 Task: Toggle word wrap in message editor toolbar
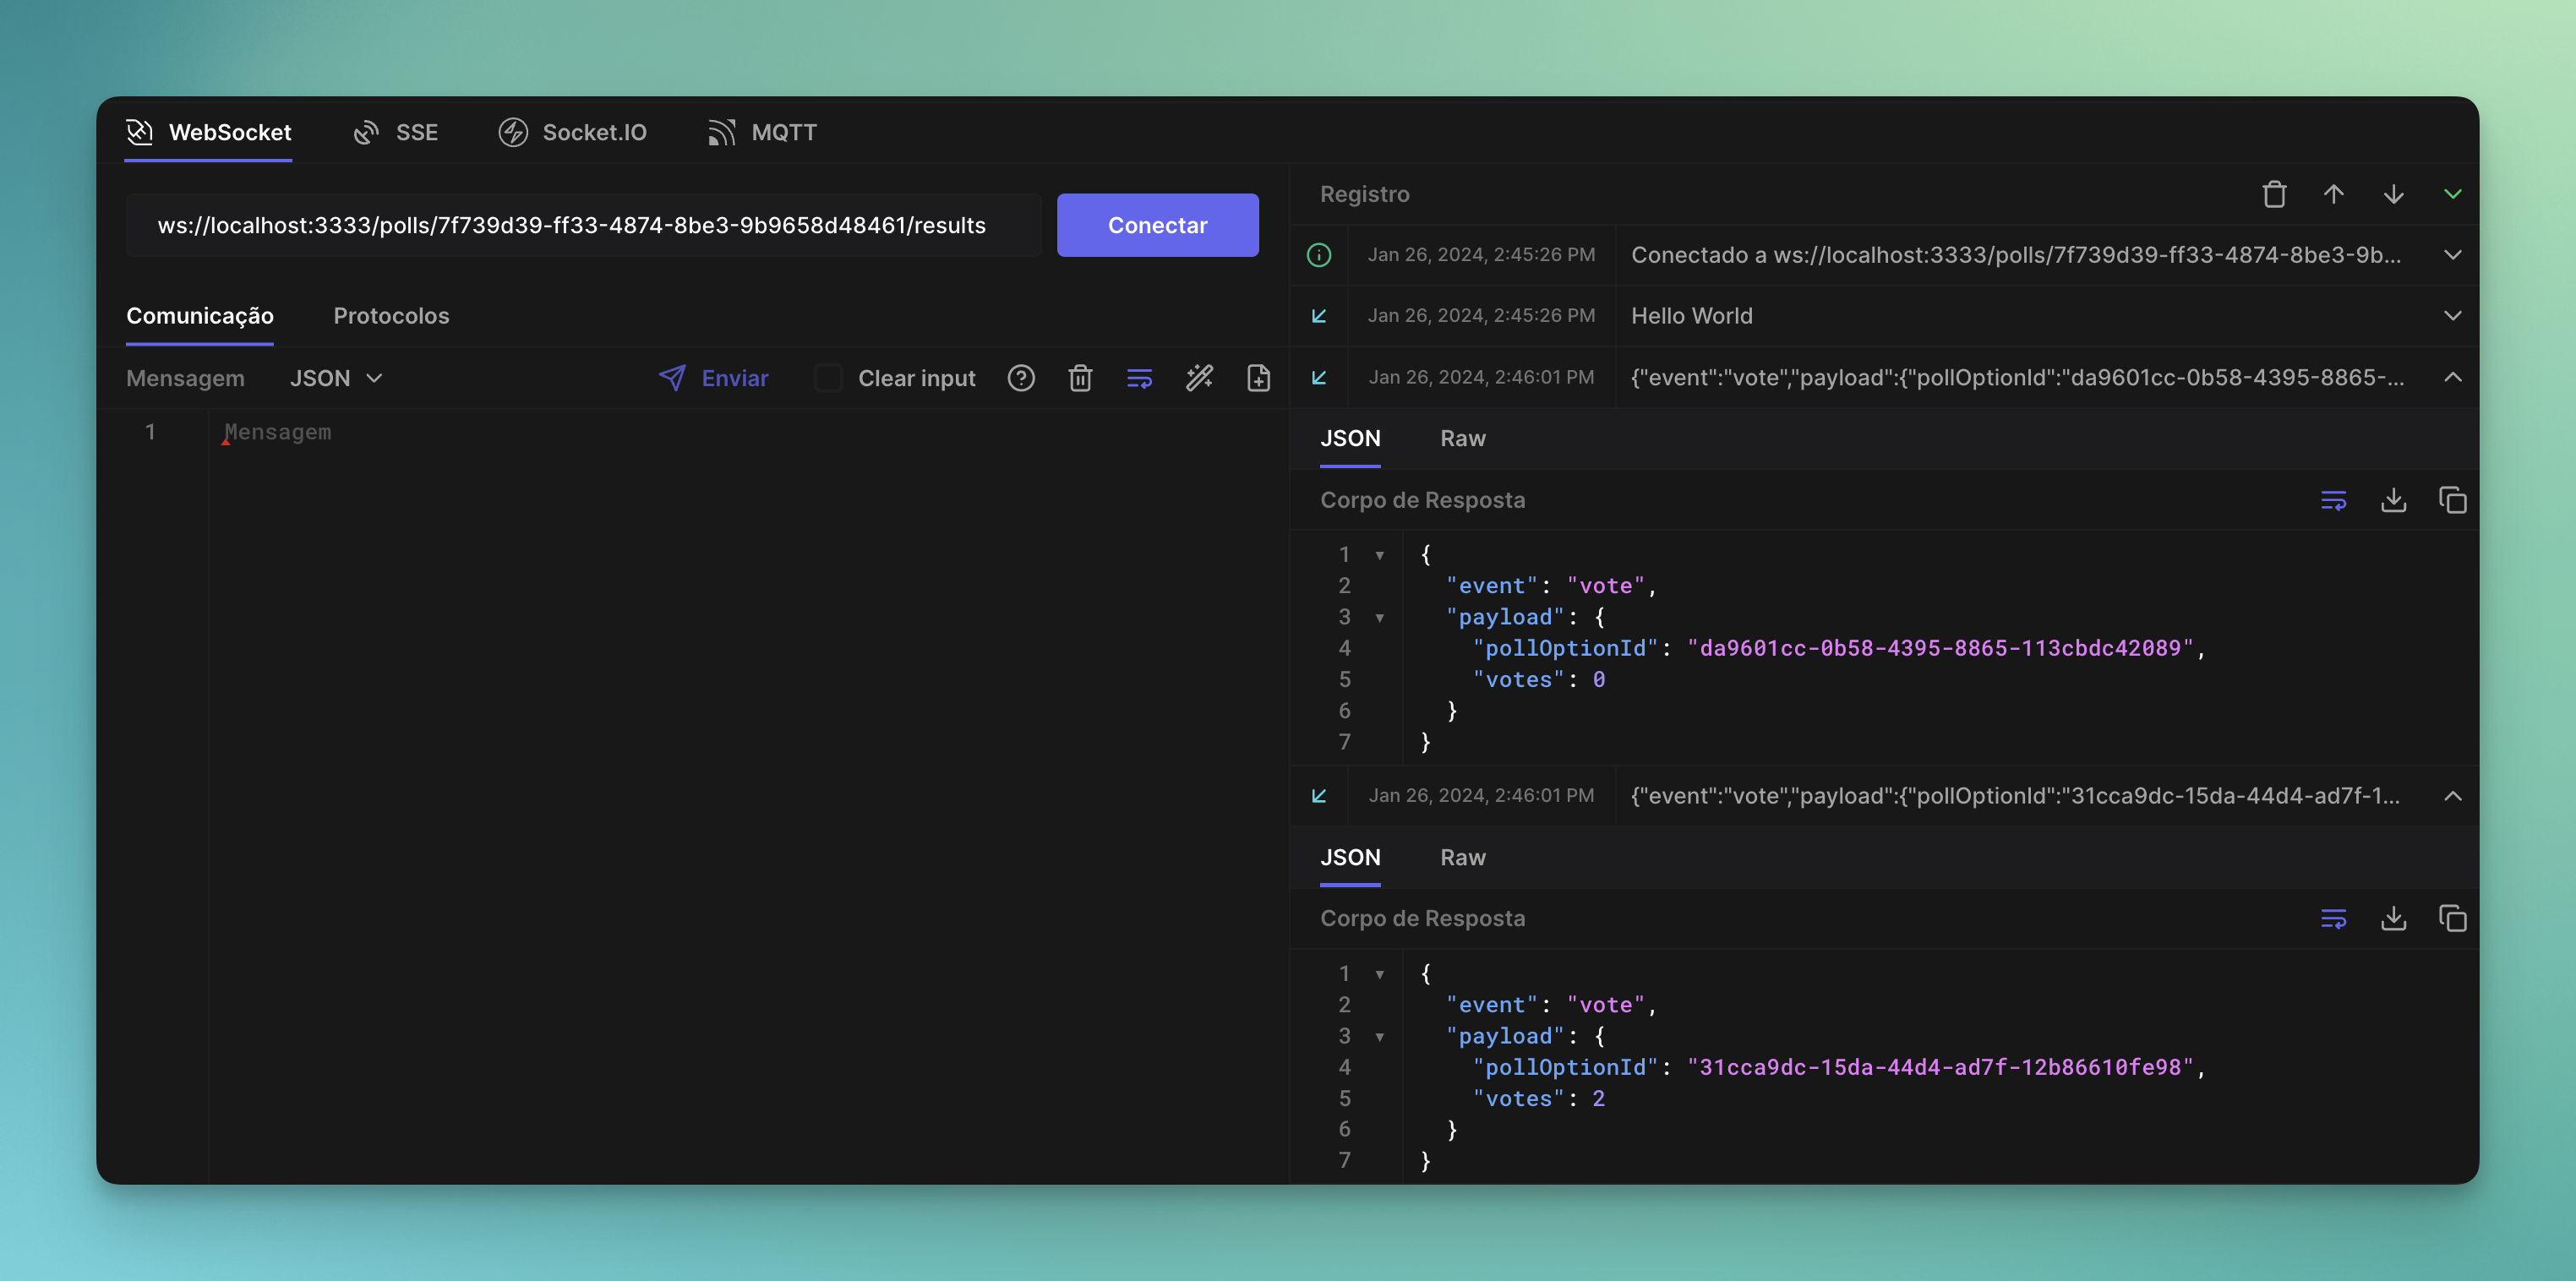1139,378
